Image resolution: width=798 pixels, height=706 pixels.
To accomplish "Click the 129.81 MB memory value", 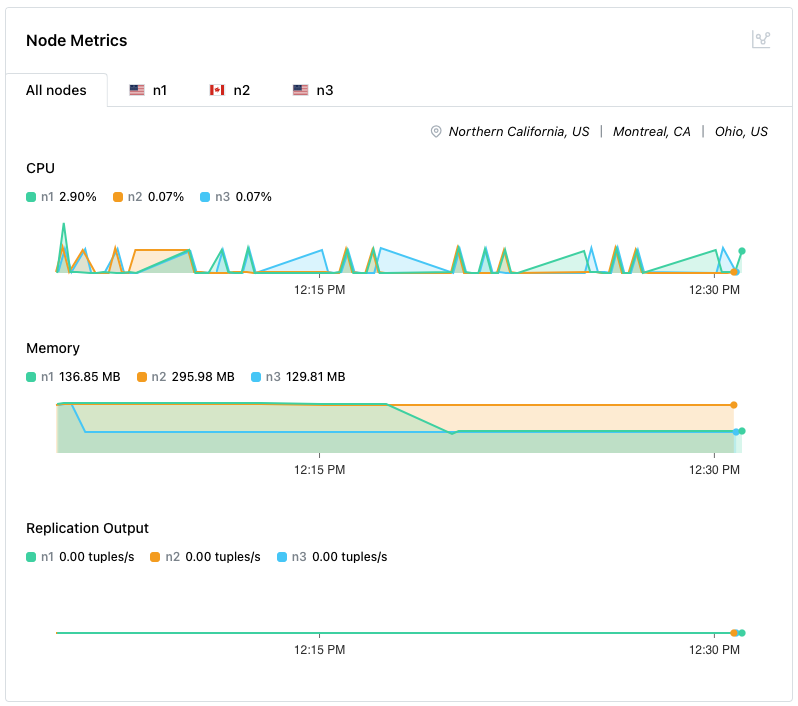I will tap(316, 377).
